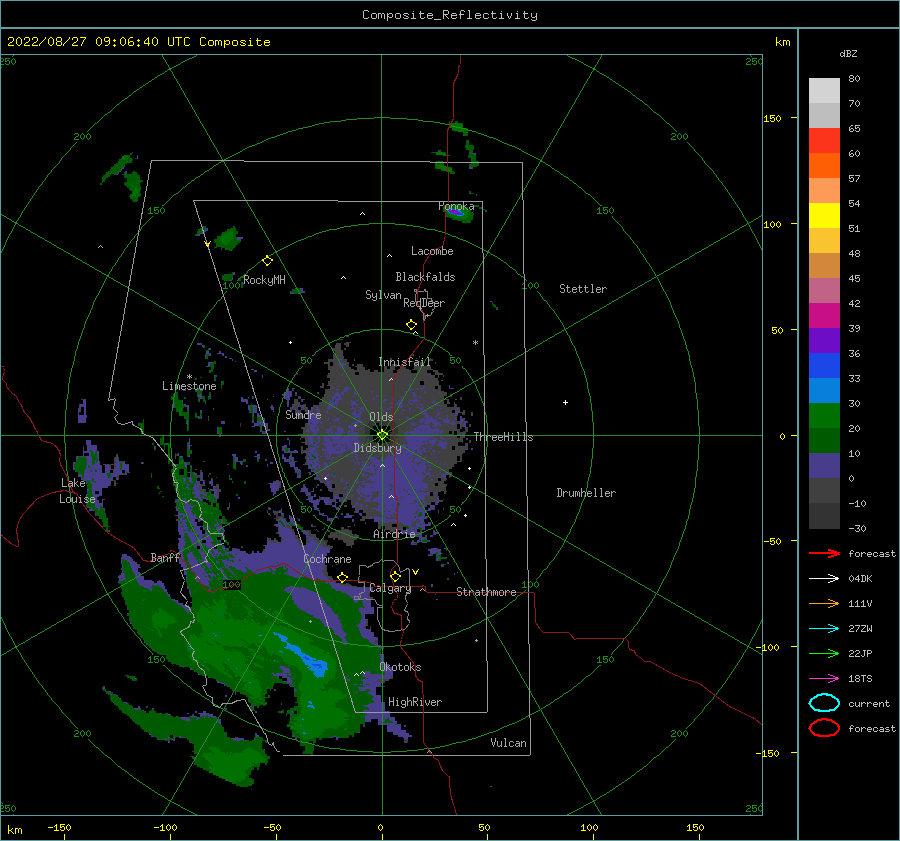
Task: Click the Drumheller city label
Action: tap(586, 493)
